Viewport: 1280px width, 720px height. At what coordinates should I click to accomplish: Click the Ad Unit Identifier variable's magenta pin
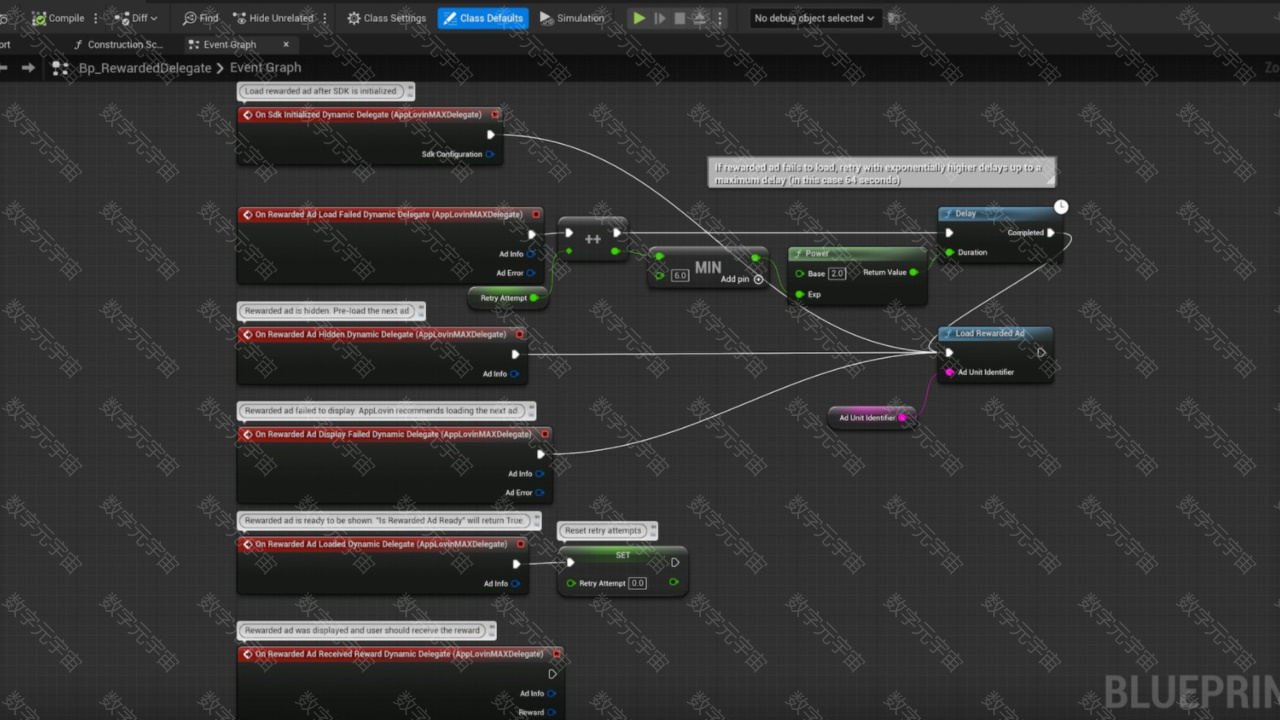point(902,418)
